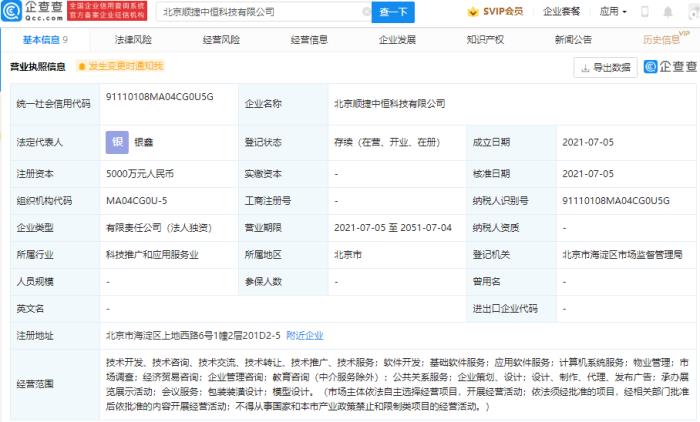
Task: Open the 经营风险 tab
Action: pyautogui.click(x=221, y=40)
